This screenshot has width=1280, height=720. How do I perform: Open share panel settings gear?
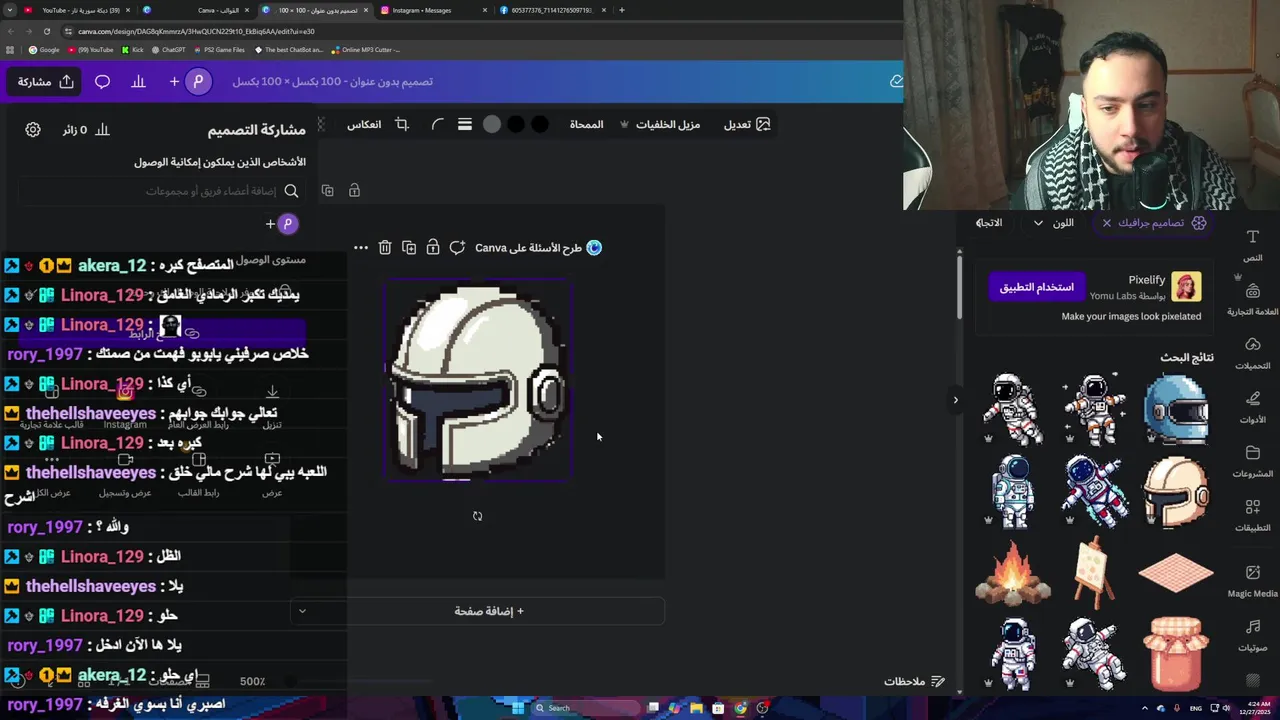click(x=33, y=130)
